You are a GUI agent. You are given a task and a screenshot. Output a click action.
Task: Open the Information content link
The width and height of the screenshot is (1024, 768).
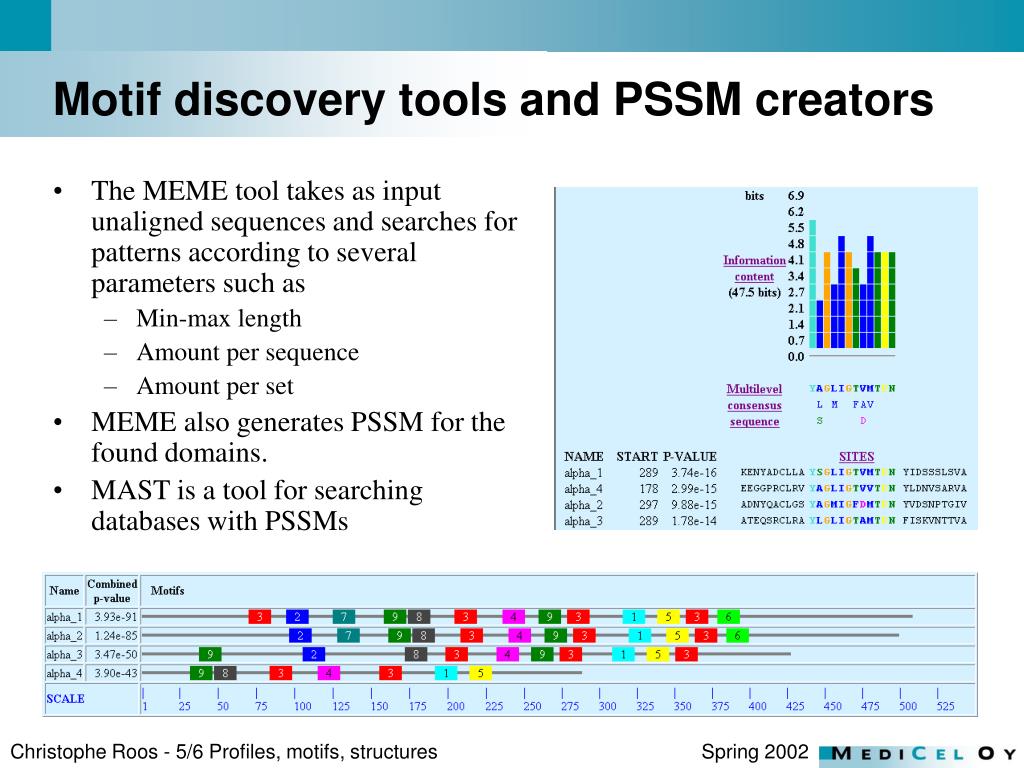point(754,268)
